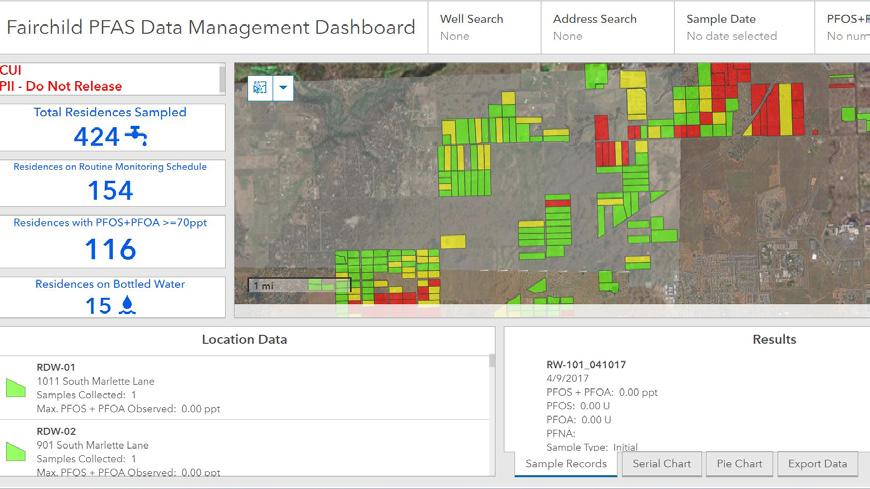This screenshot has width=870, height=489.
Task: Click the 1011 South Marlette Lane address
Action: tap(95, 381)
